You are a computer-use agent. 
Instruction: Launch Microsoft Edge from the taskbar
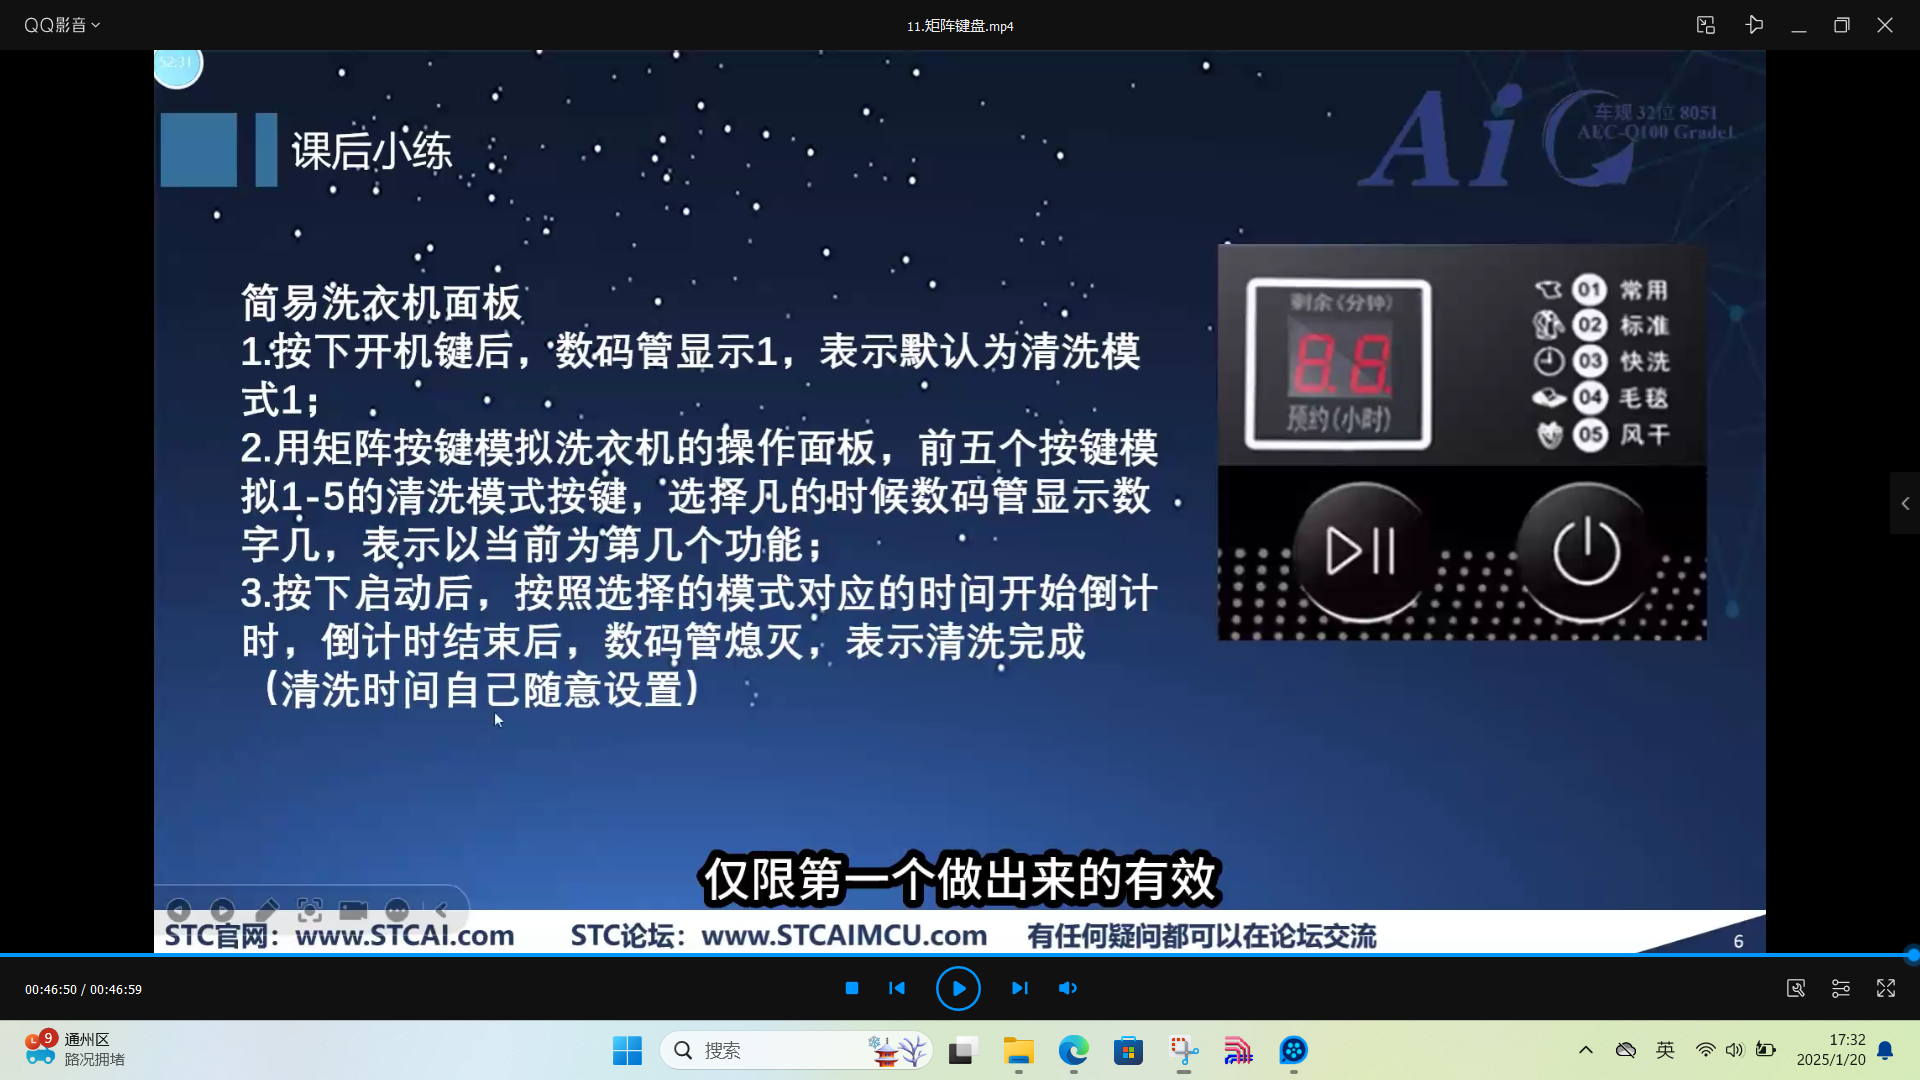pos(1073,1050)
